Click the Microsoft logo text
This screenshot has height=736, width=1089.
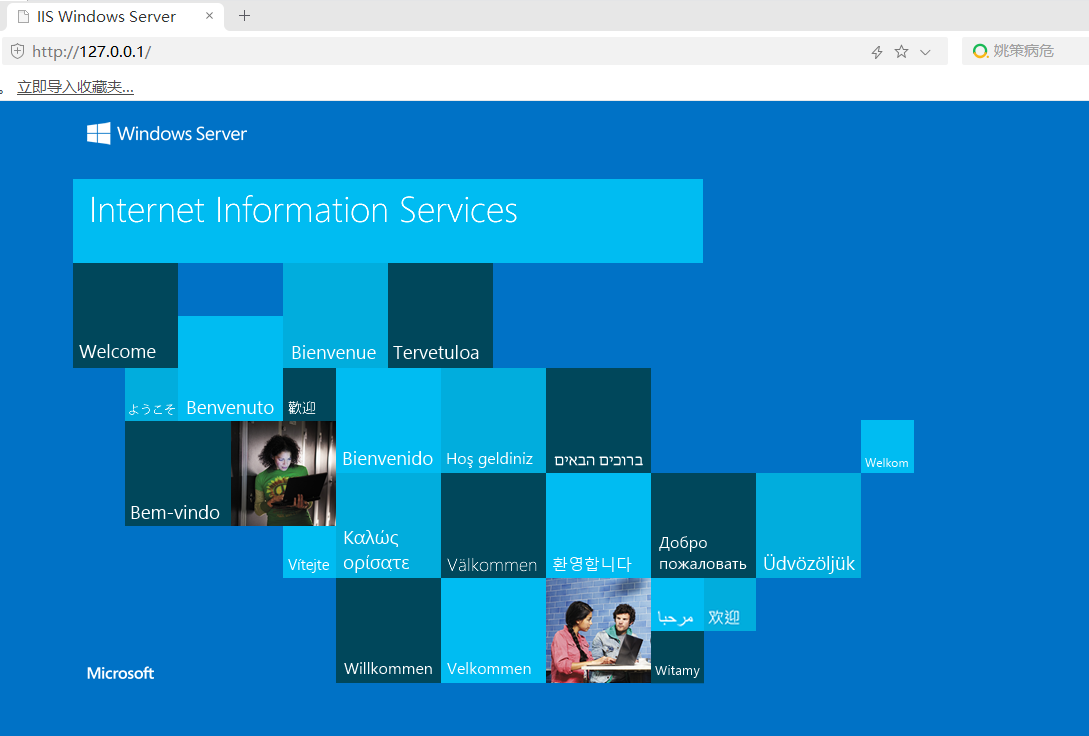(x=120, y=673)
